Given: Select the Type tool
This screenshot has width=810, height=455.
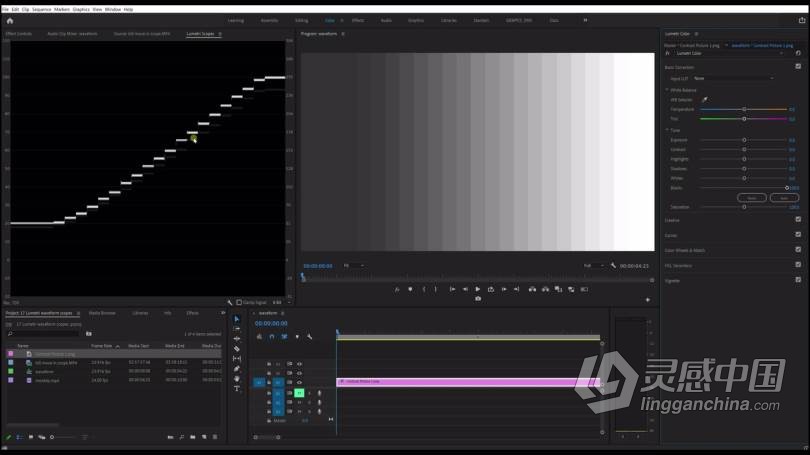Looking at the screenshot, I should point(237,388).
